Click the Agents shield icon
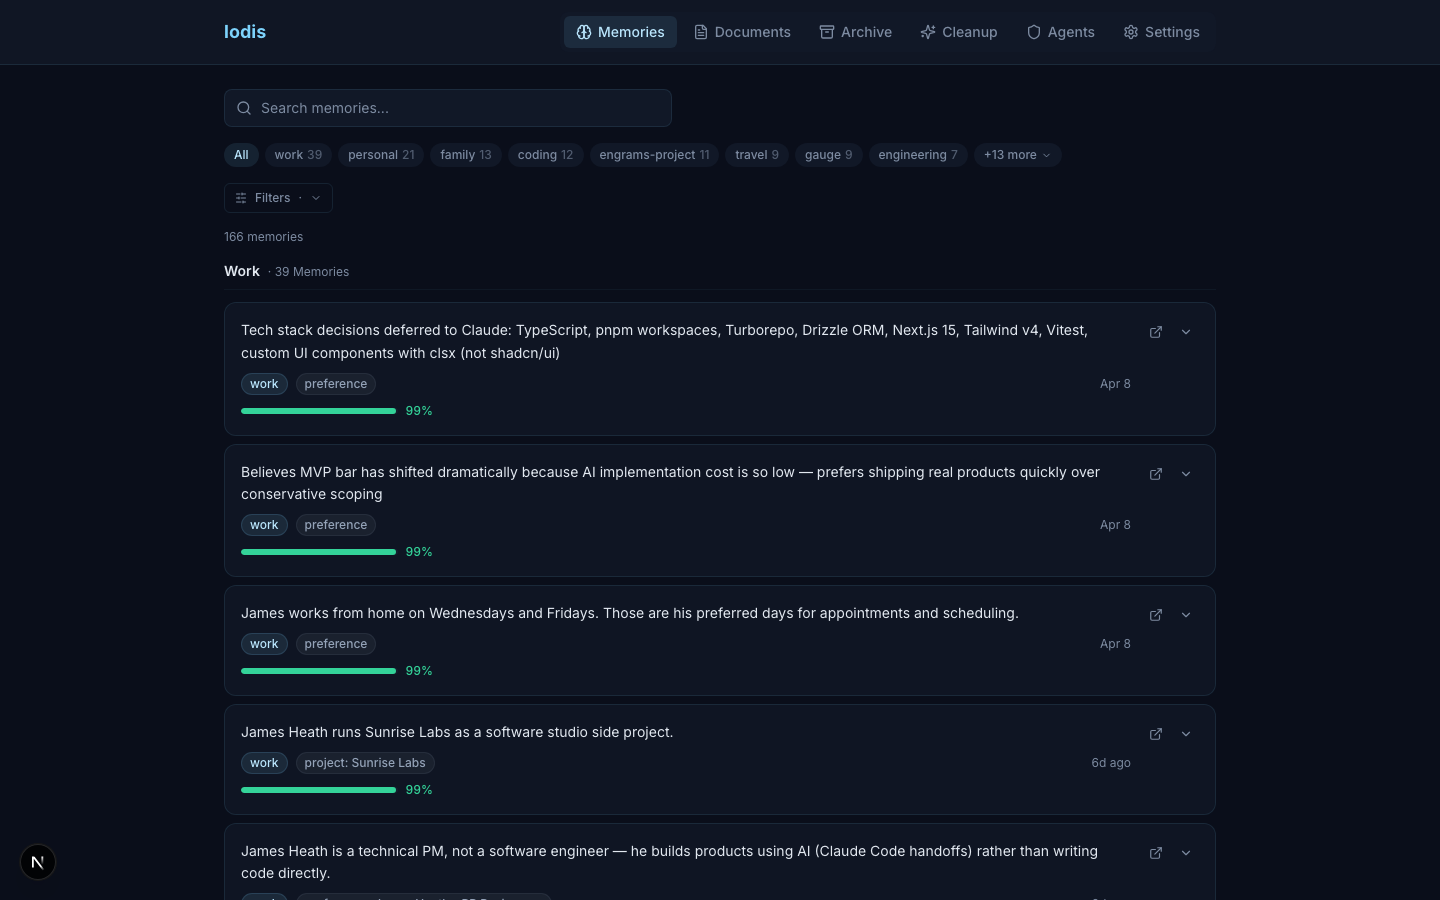 coord(1033,32)
